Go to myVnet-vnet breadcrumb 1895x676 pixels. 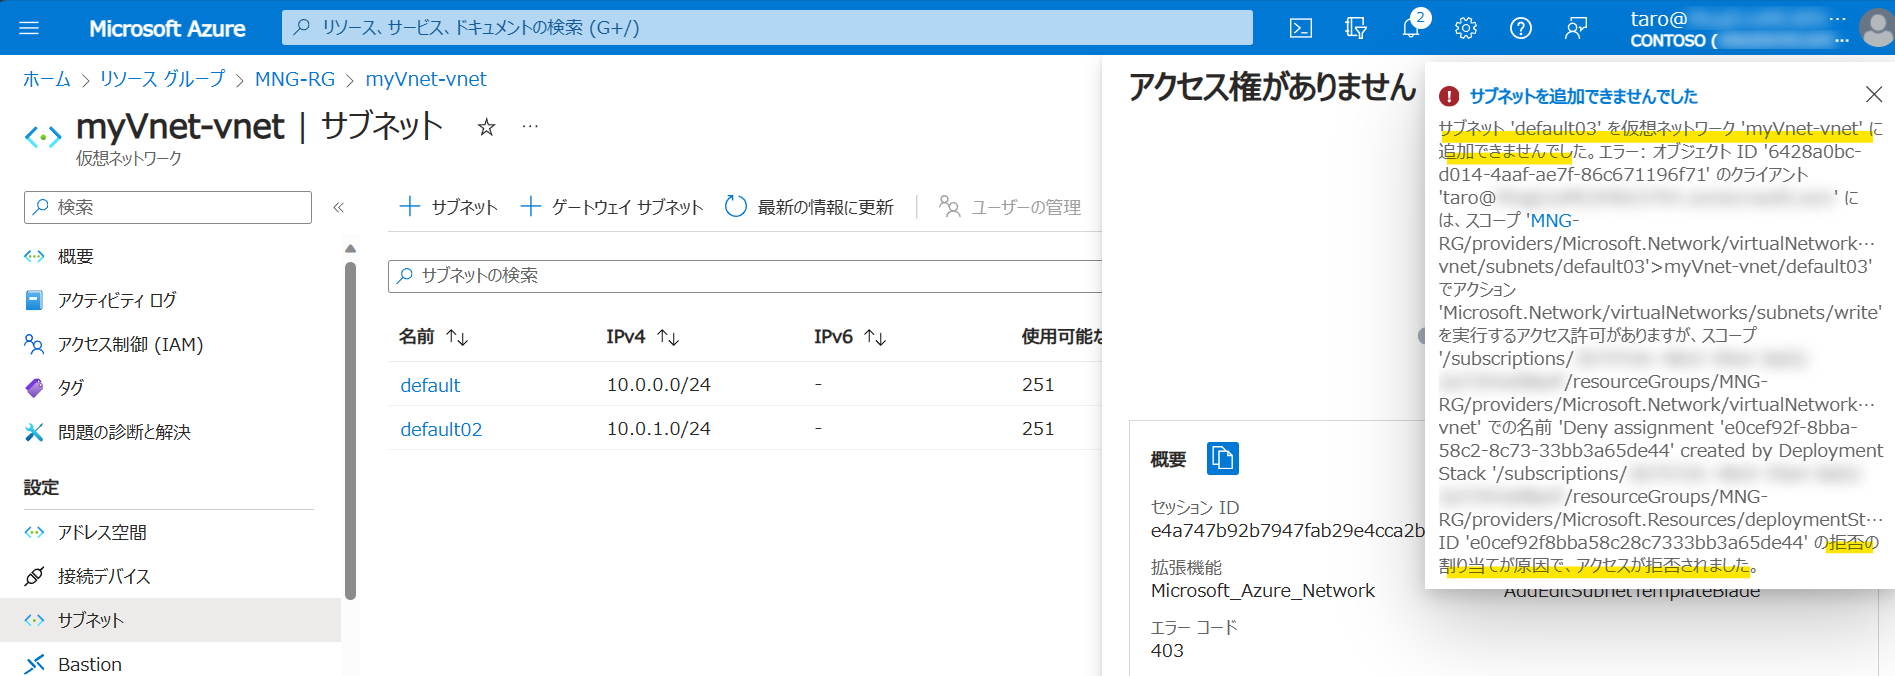point(426,79)
